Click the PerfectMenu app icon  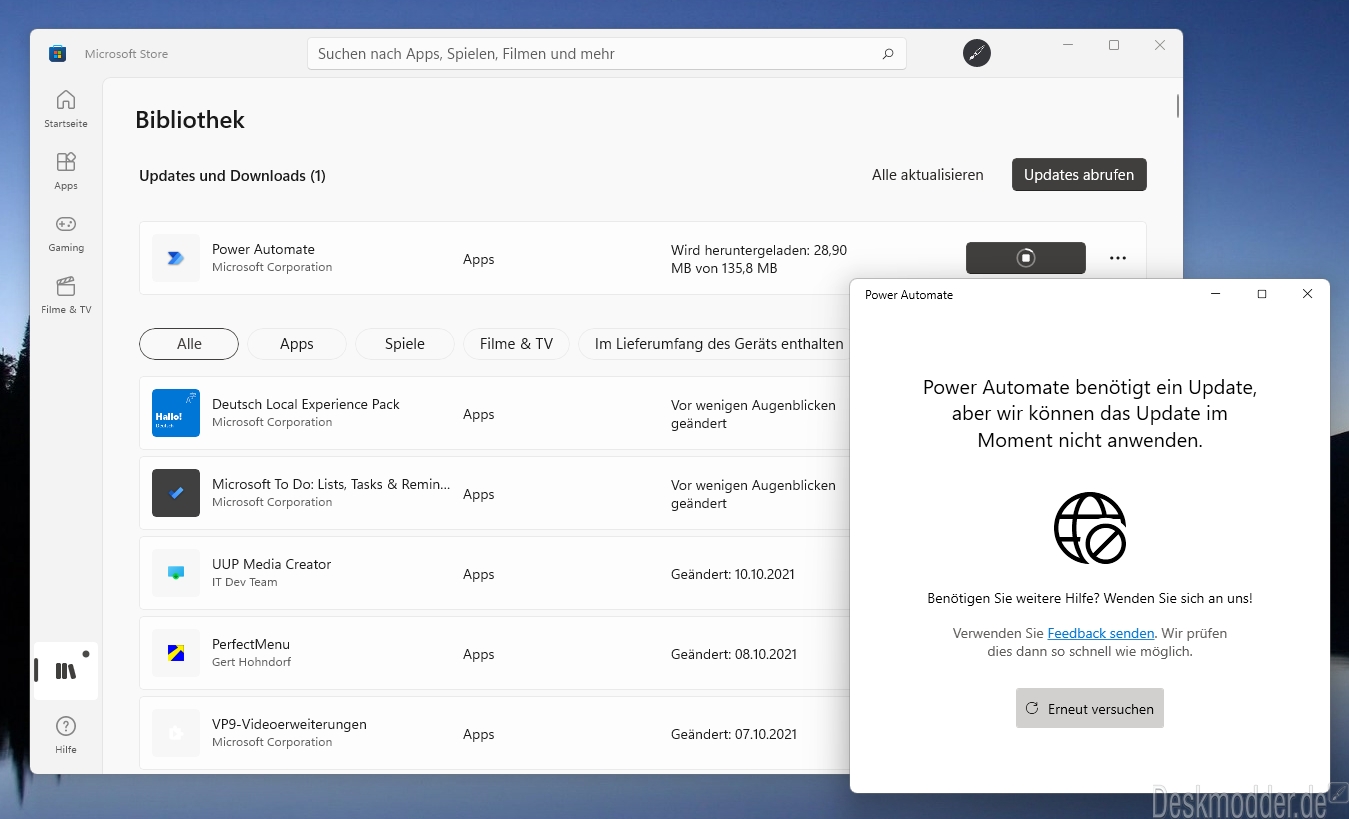coord(176,653)
